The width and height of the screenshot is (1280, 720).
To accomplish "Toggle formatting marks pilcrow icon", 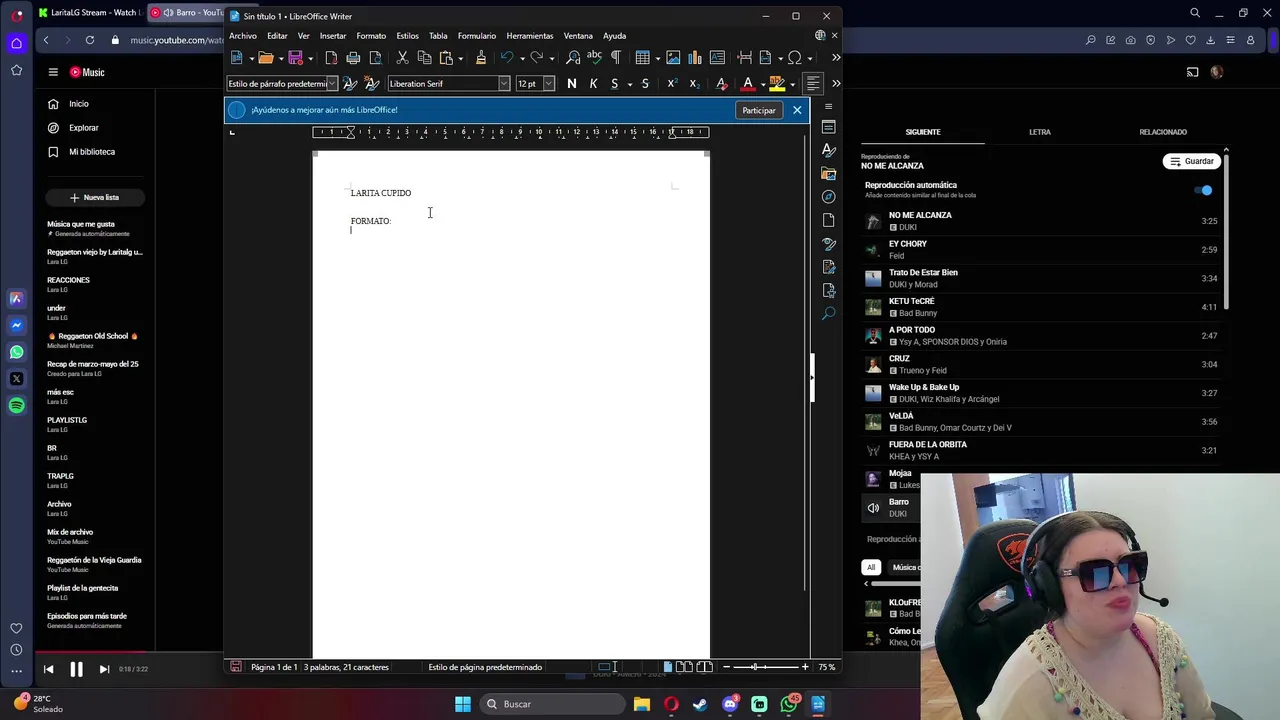I will click(x=615, y=58).
